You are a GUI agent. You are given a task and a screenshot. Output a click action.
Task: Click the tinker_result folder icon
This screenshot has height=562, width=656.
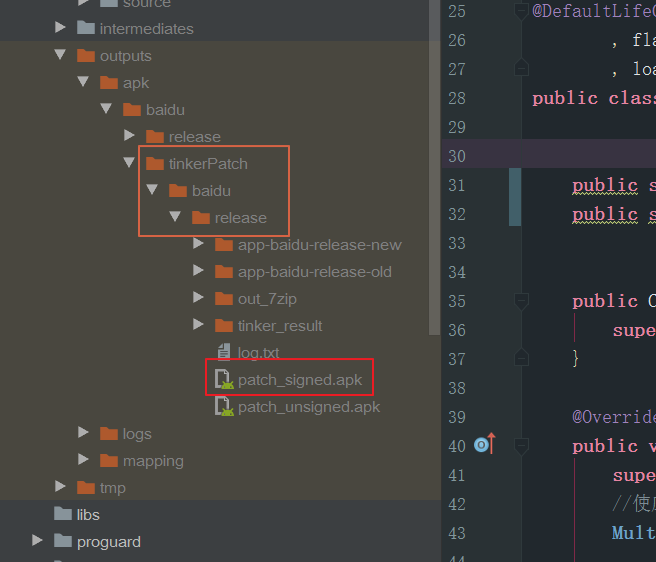(224, 326)
